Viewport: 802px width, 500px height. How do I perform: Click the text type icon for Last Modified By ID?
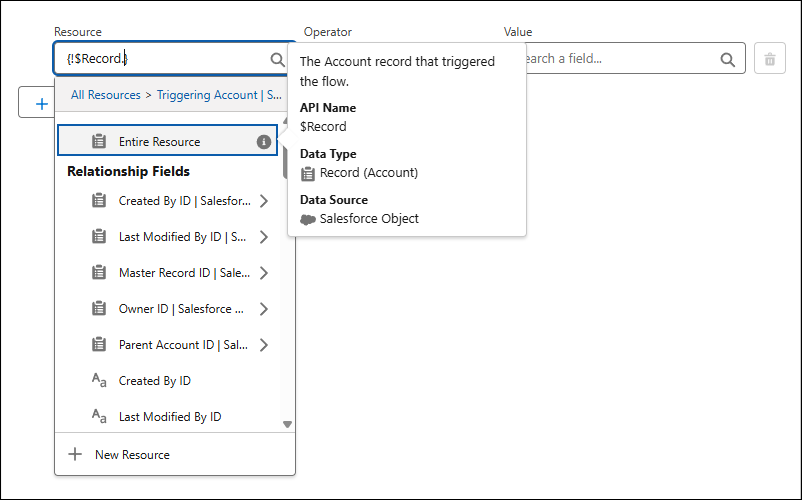click(99, 417)
